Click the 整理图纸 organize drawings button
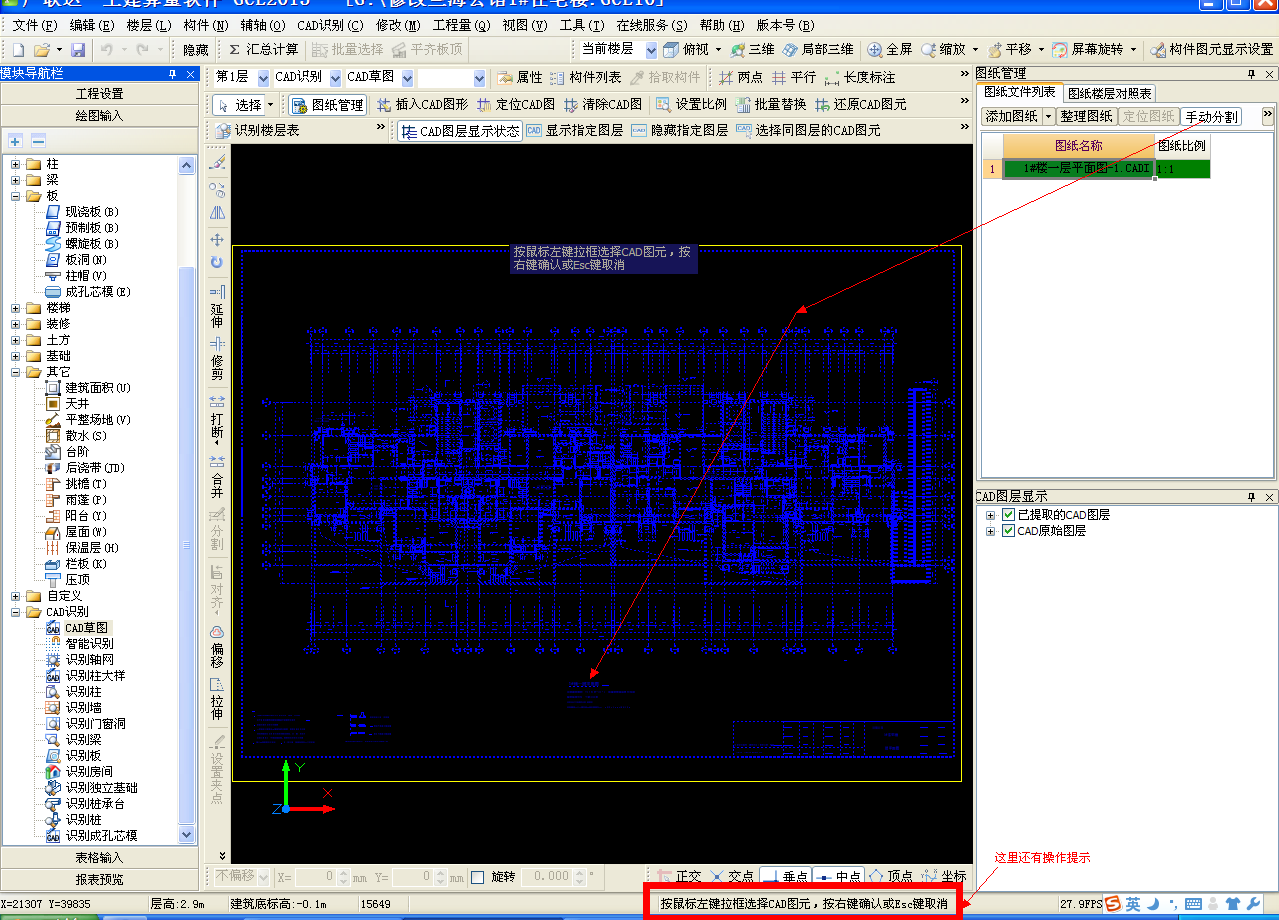1279x920 pixels. [1085, 116]
